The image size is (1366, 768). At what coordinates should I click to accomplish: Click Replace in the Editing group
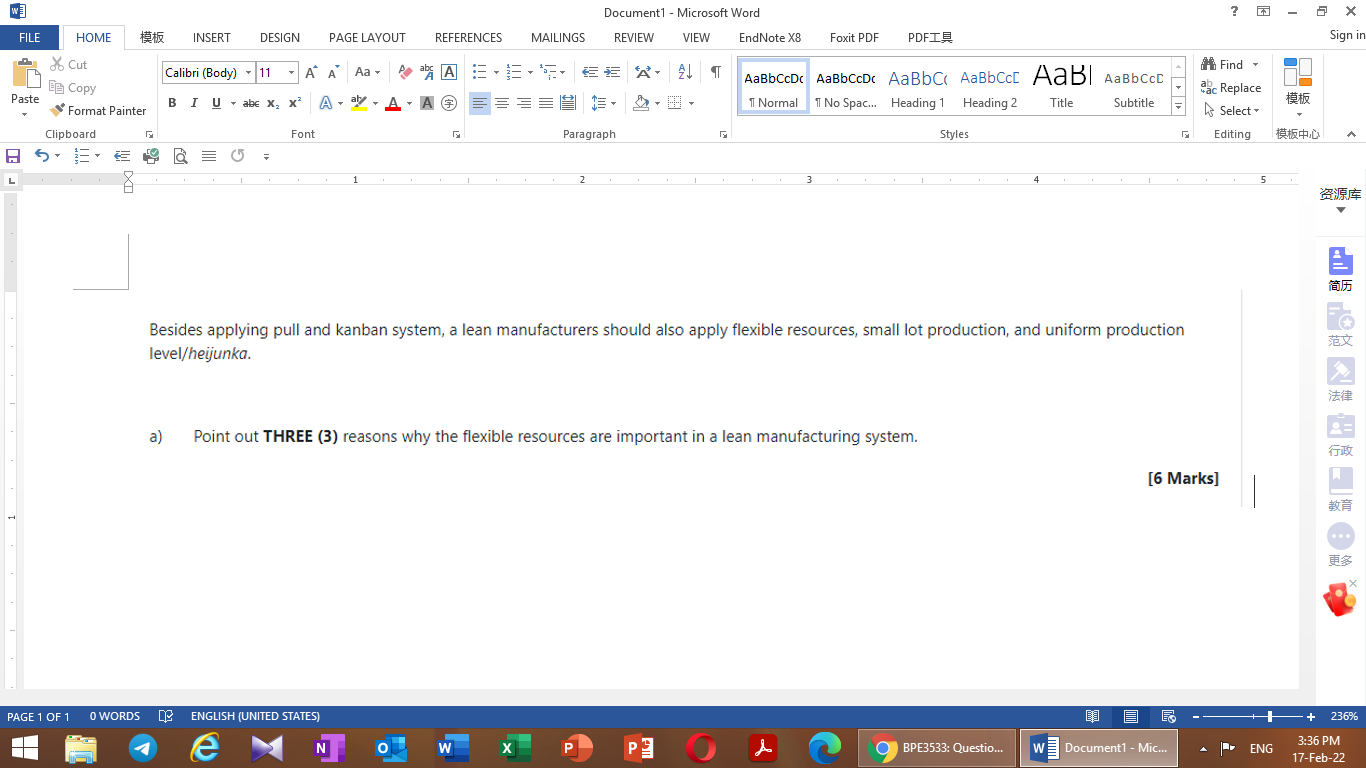point(1231,87)
